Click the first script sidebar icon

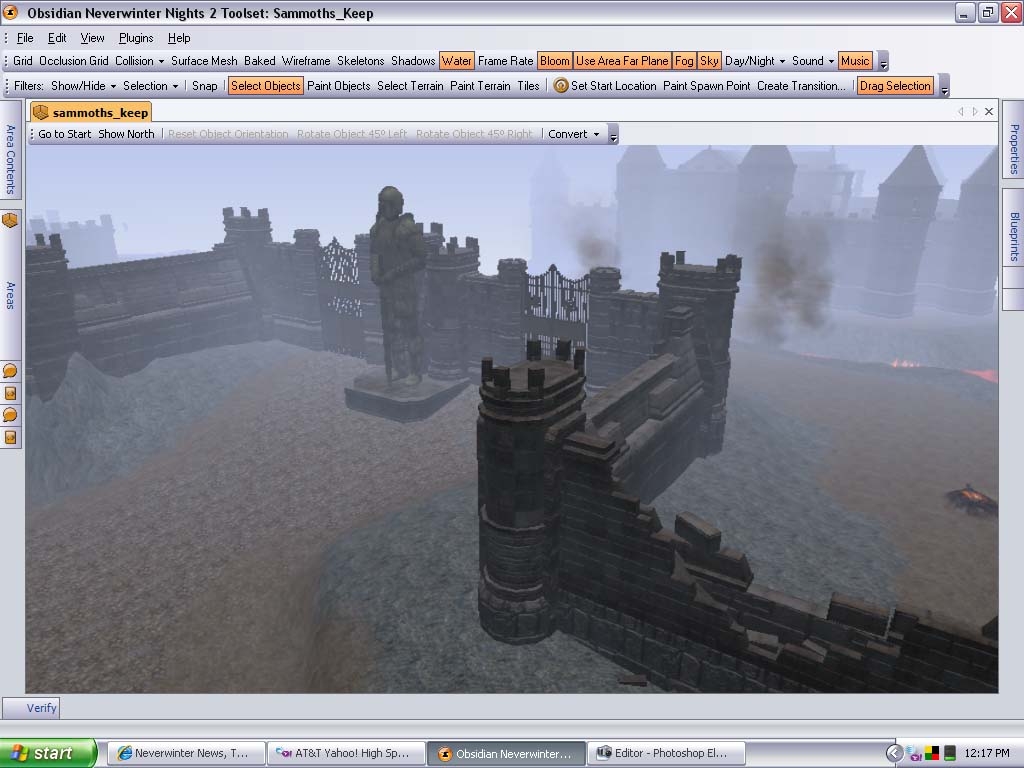(10, 393)
